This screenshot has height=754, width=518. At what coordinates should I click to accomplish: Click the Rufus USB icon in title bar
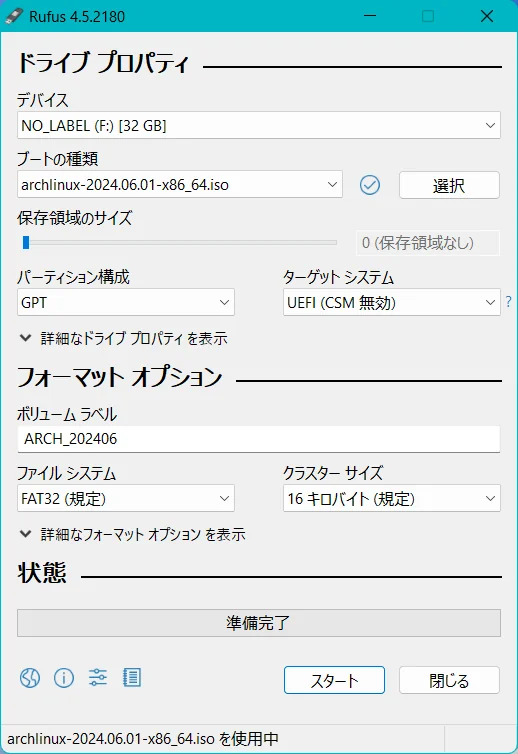tap(14, 16)
